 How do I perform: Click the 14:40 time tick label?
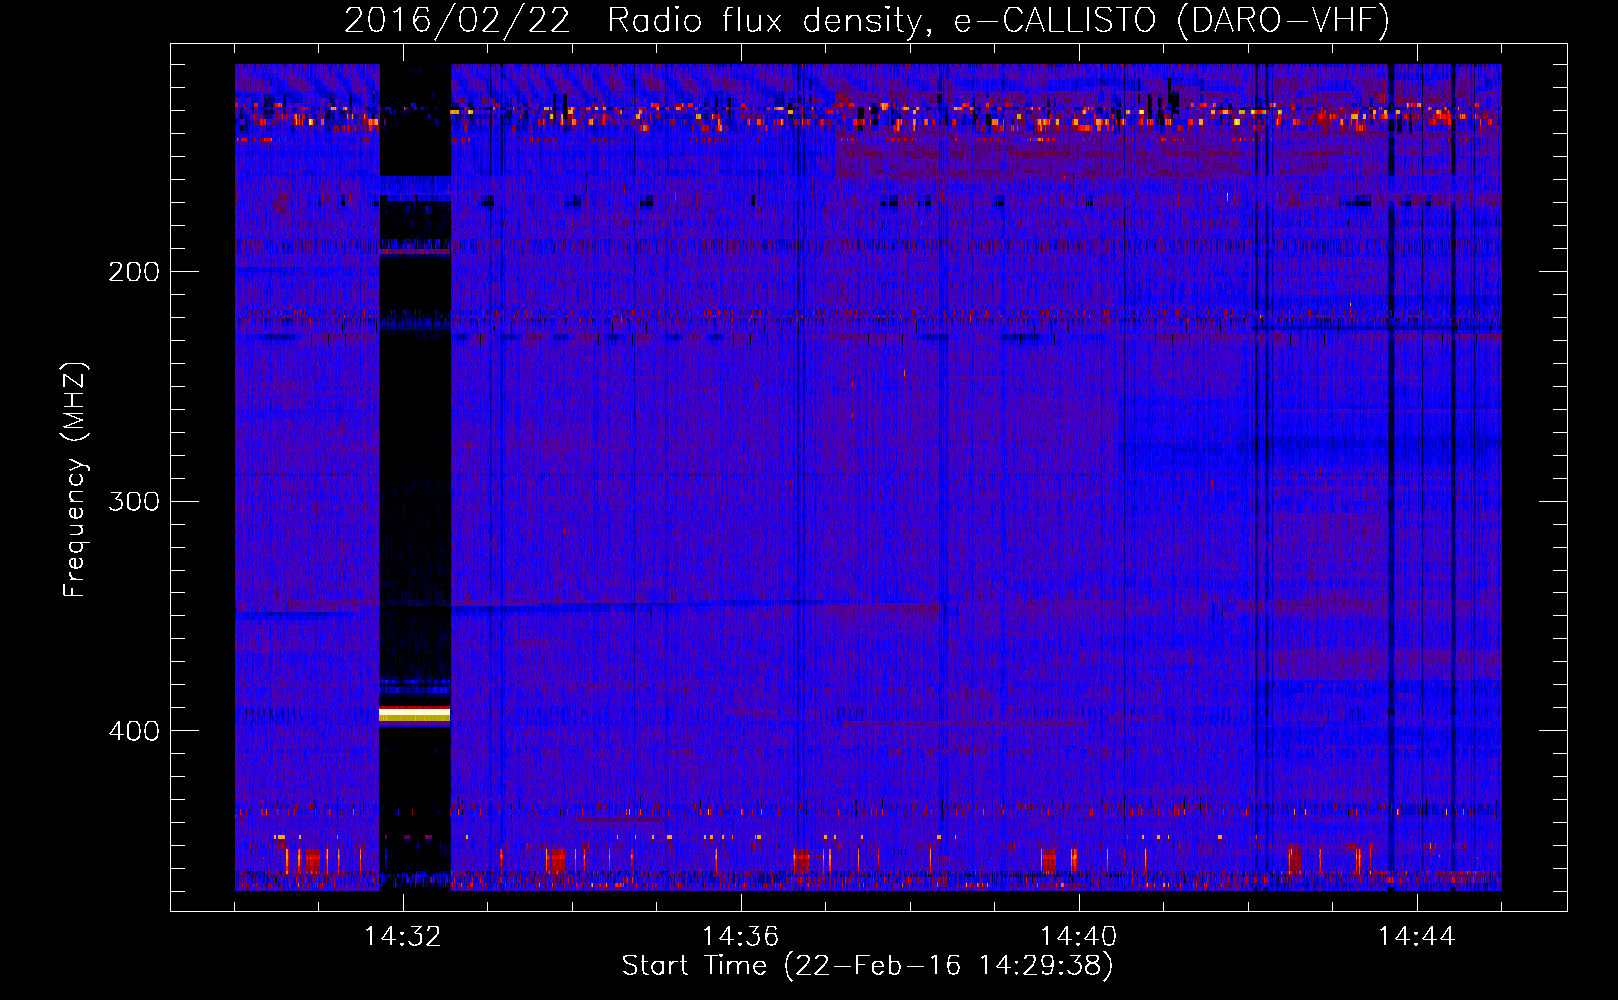[1078, 936]
